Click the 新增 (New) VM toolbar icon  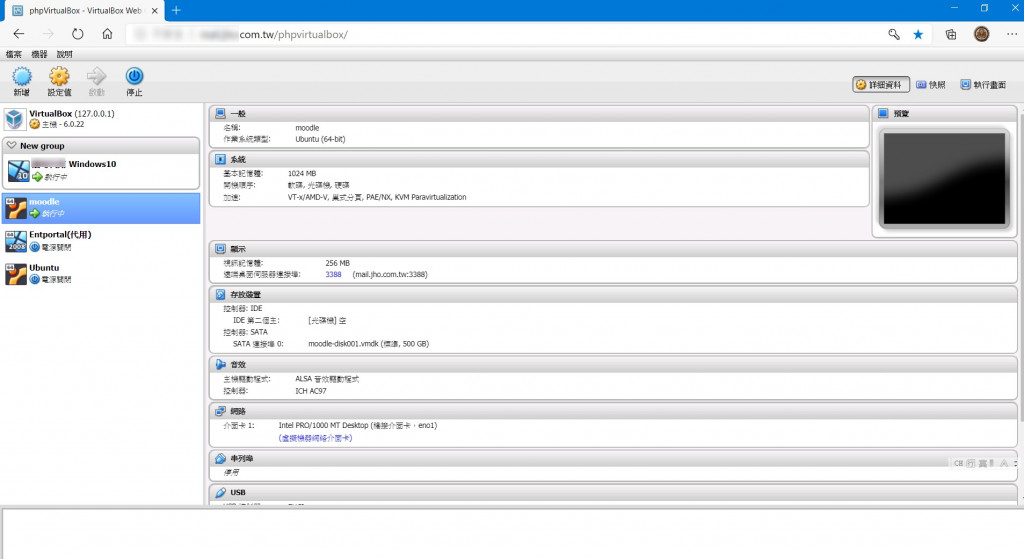[22, 76]
